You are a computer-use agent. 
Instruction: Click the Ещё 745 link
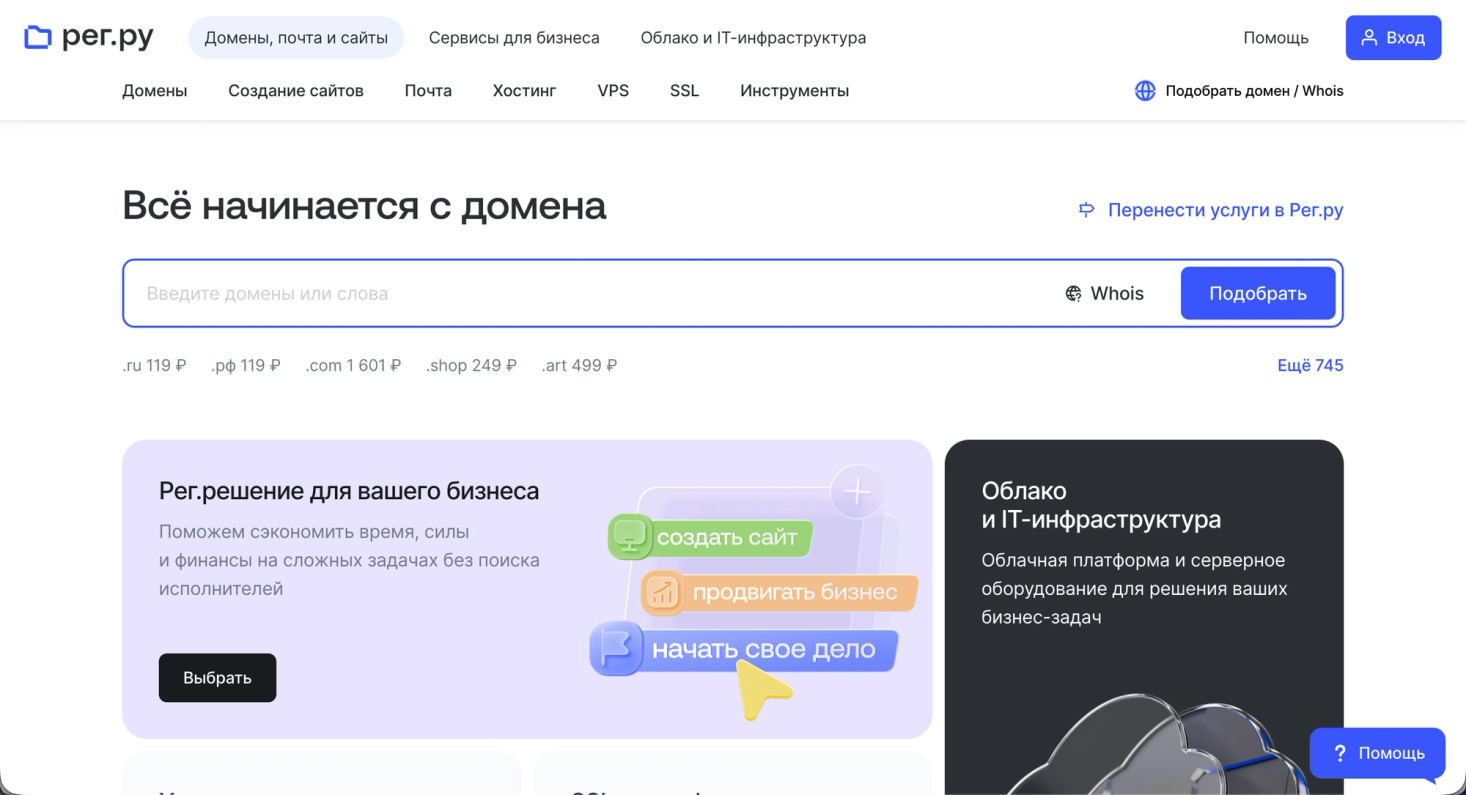[1310, 366]
